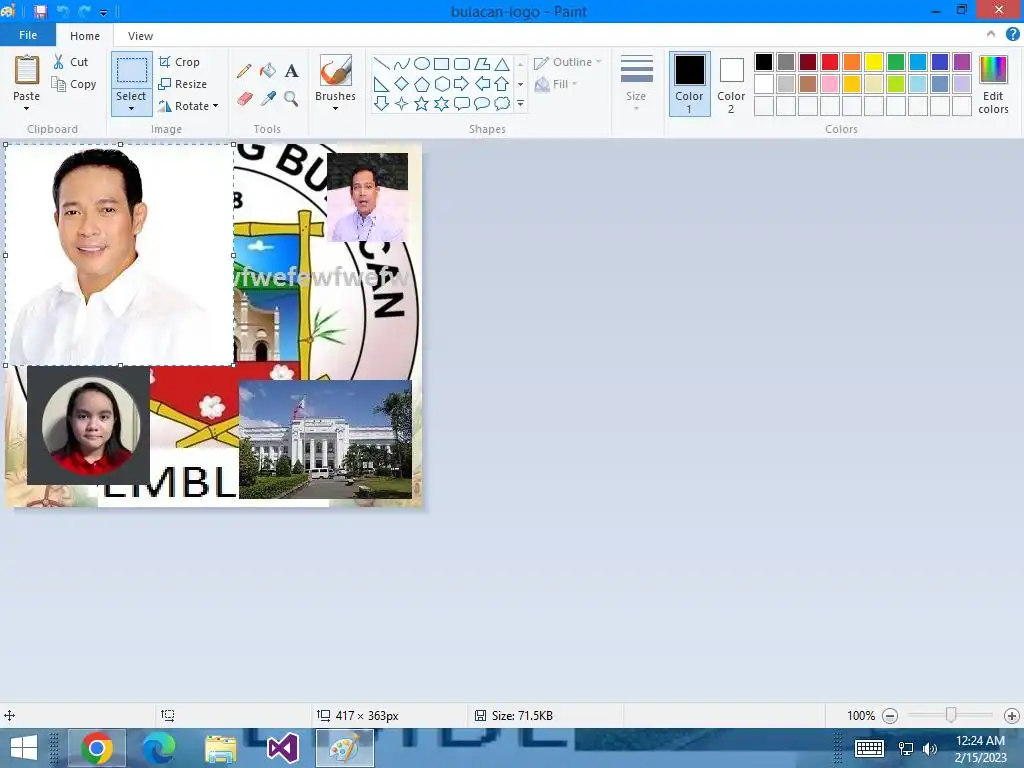Choose the Six-point star shape
This screenshot has width=1024, height=768.
point(441,103)
